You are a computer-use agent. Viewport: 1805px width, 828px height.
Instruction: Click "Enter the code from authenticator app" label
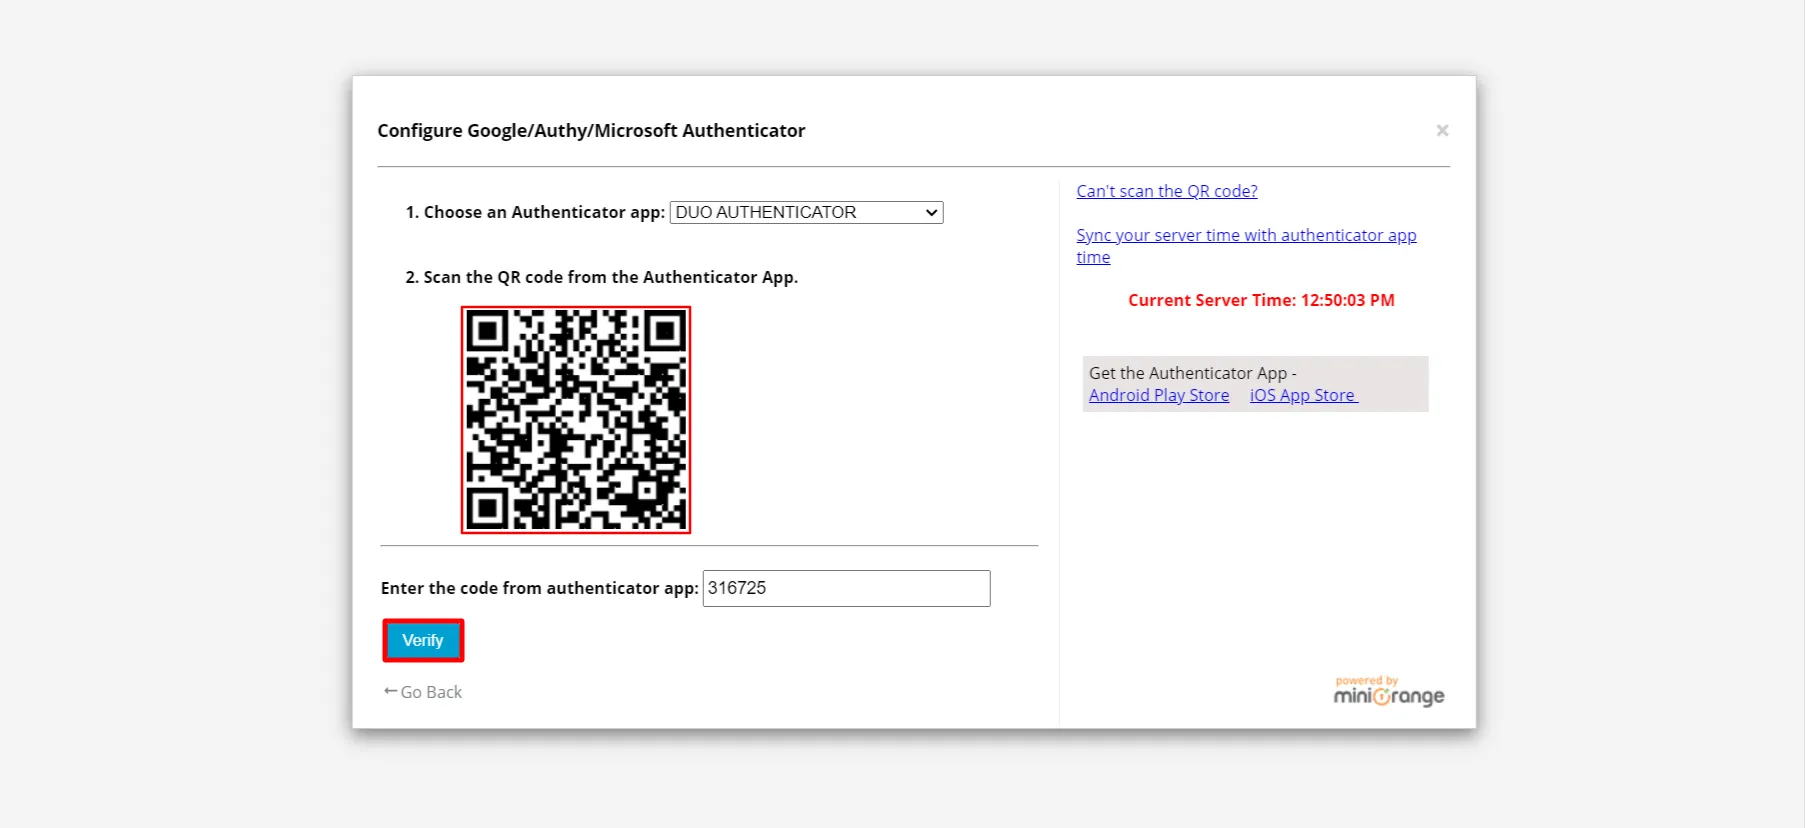(540, 588)
